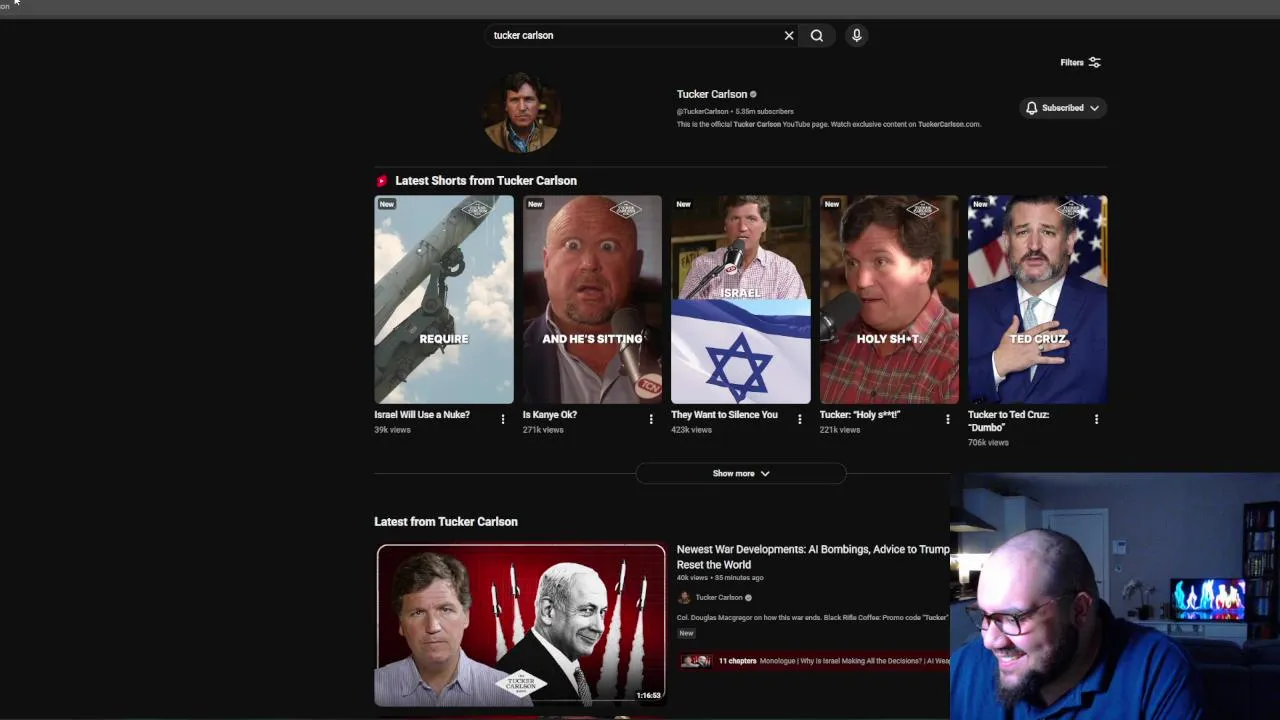Viewport: 1280px width, 720px height.
Task: Open the 'Tucker: Holy s**t!' short thumbnail
Action: click(889, 299)
